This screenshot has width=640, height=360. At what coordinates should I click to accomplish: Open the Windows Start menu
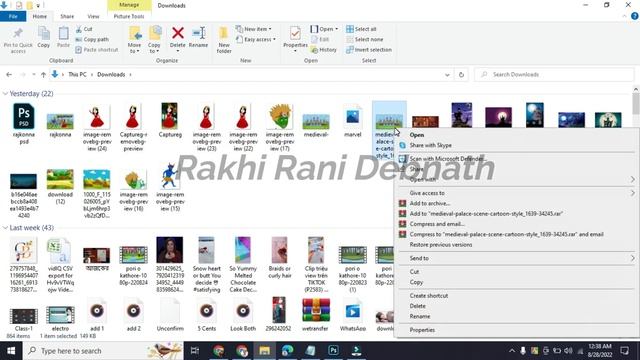point(11,351)
